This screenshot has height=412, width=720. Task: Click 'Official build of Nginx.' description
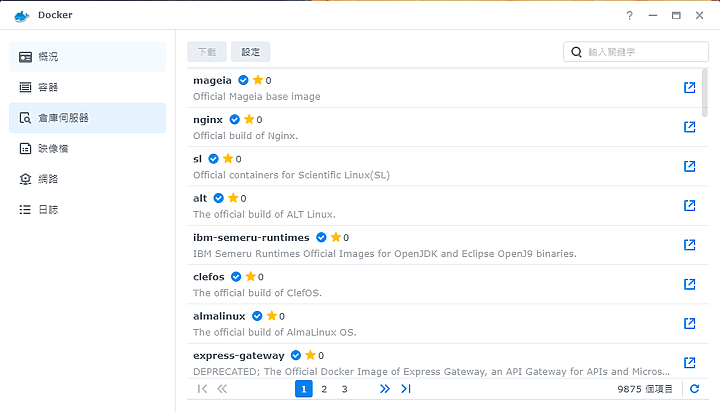245,136
